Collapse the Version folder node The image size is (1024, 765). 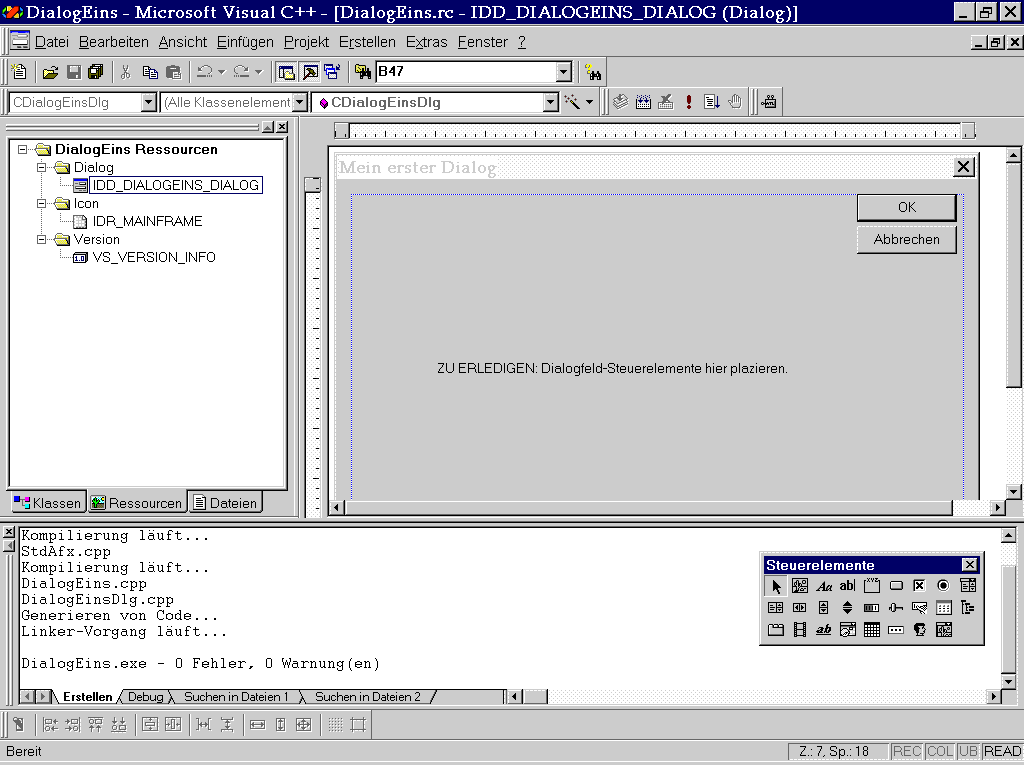42,239
